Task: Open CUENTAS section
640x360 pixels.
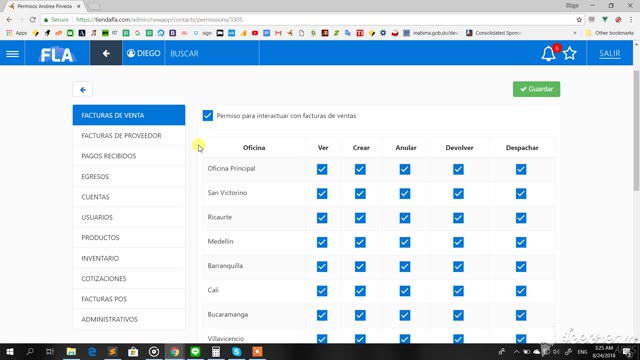Action: point(129,197)
